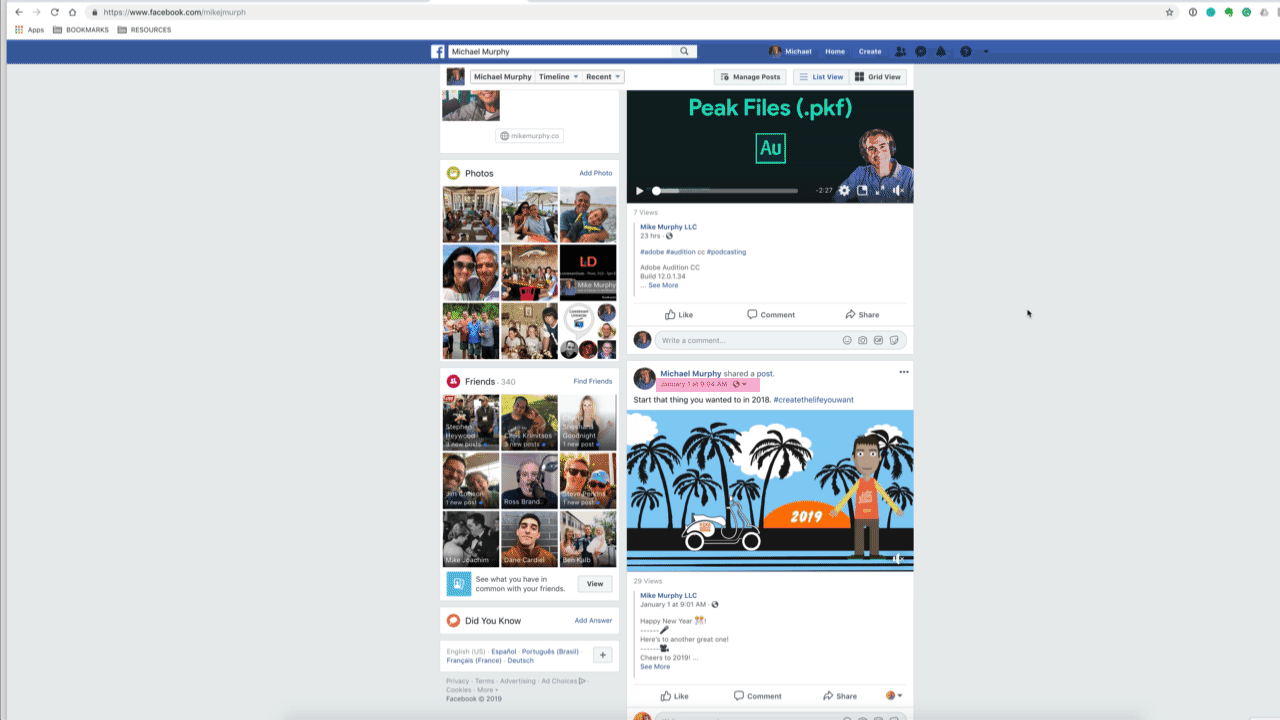Open the Apps shortcut in bookmarks bar
The height and width of the screenshot is (720, 1280).
pyautogui.click(x=30, y=30)
